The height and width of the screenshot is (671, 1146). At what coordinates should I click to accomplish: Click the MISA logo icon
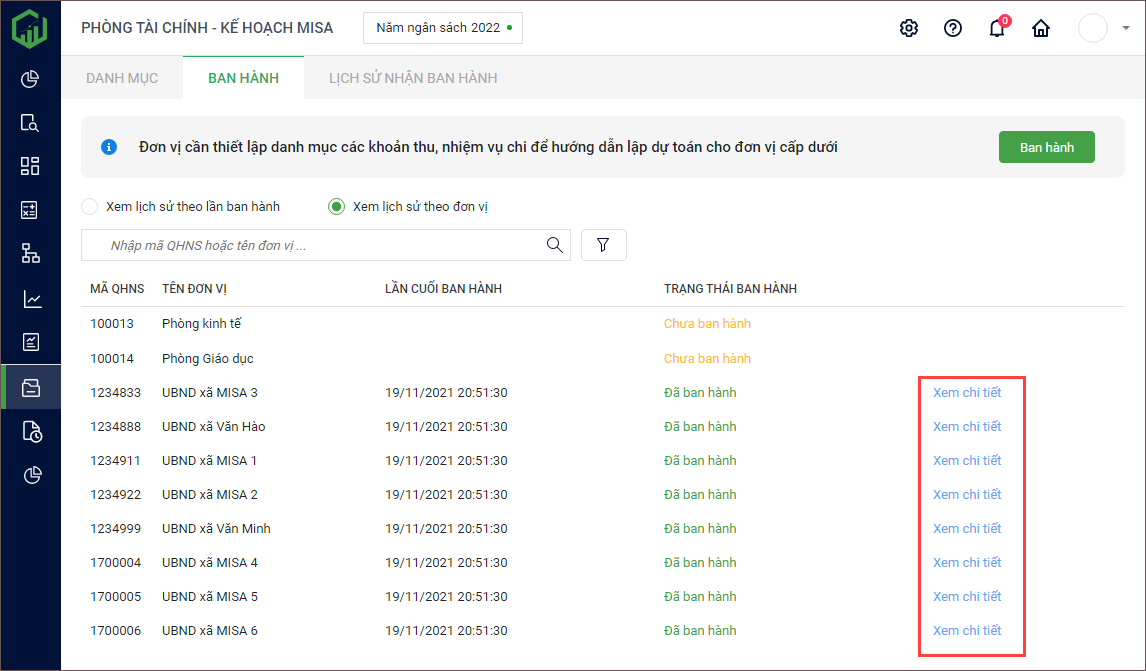[30, 29]
